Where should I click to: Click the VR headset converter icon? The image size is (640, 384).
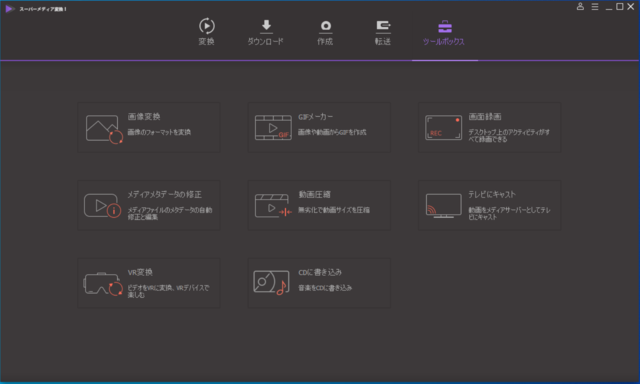[103, 284]
